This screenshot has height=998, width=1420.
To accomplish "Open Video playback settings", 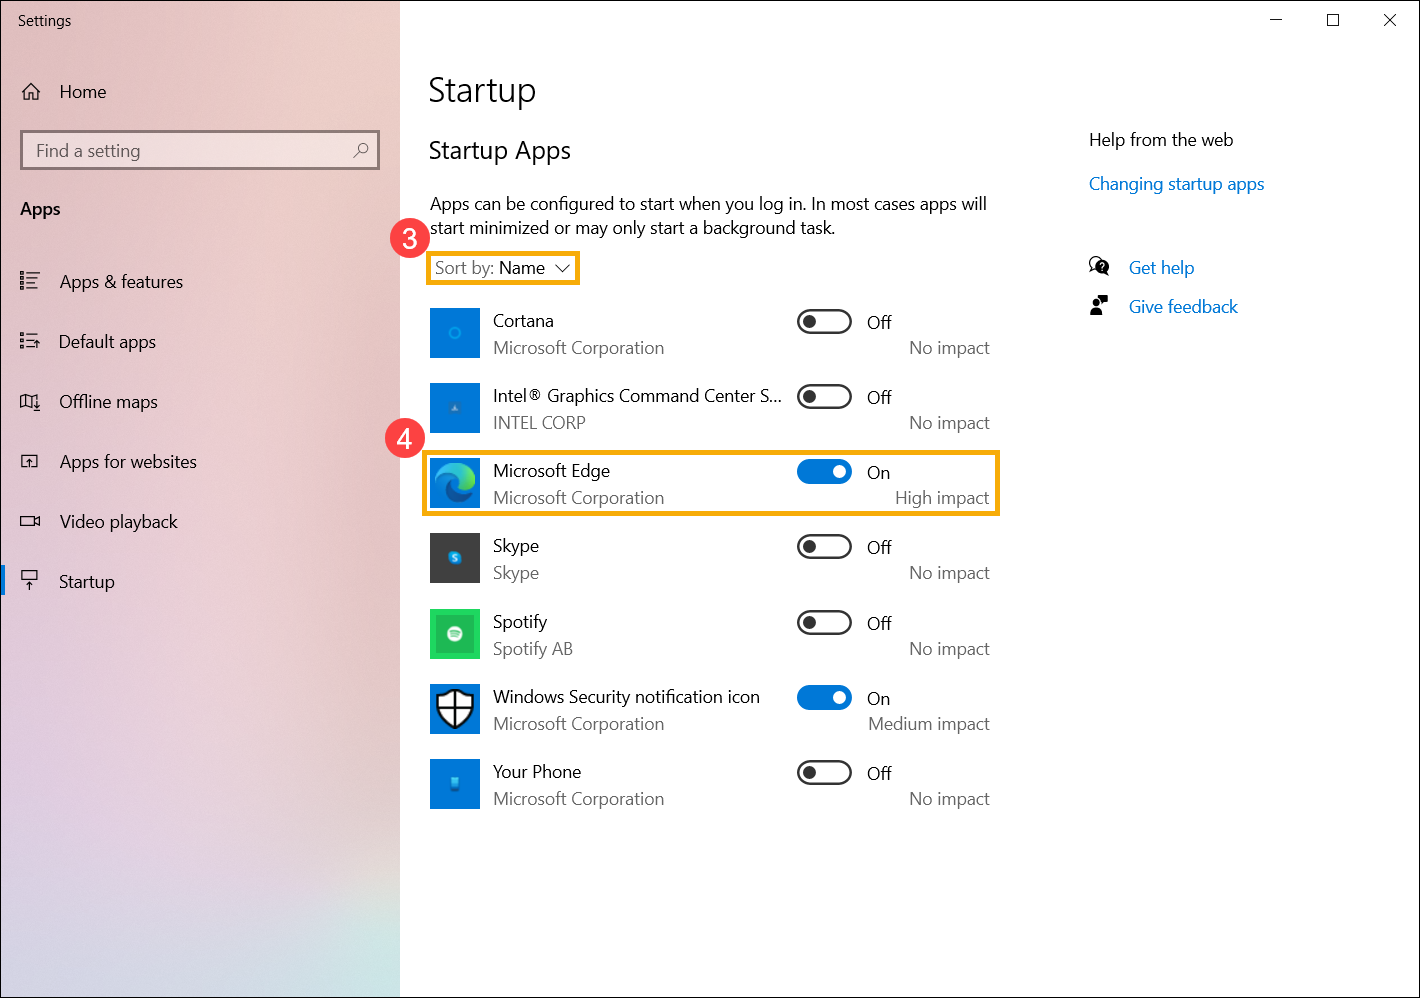I will click(x=118, y=522).
